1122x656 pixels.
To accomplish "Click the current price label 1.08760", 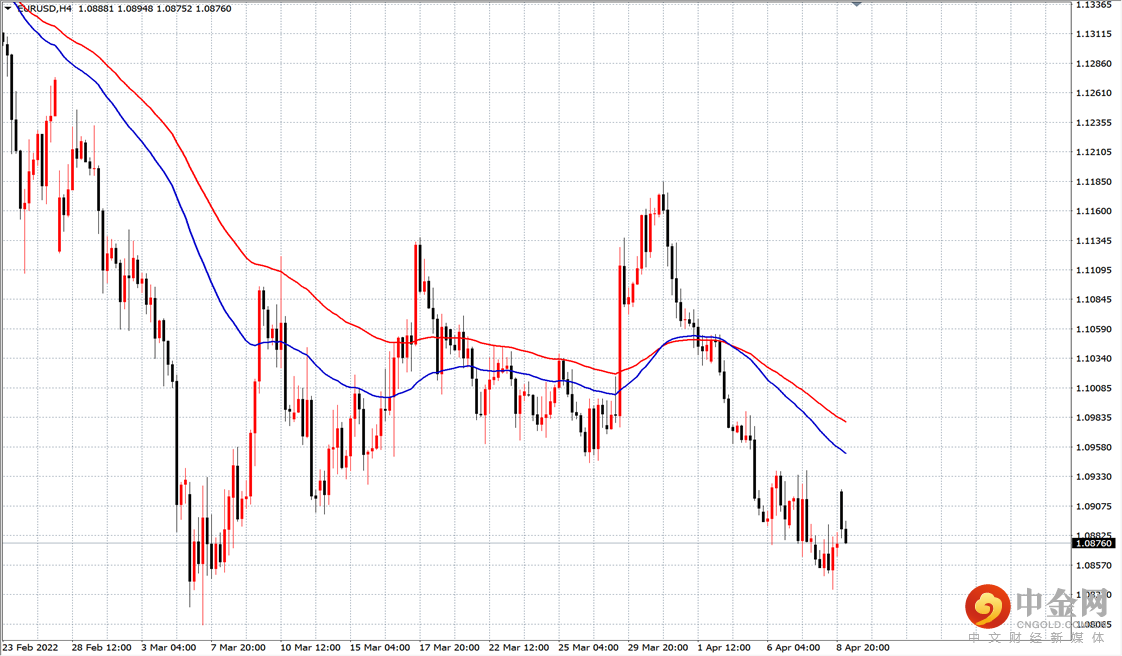I will pos(1093,543).
